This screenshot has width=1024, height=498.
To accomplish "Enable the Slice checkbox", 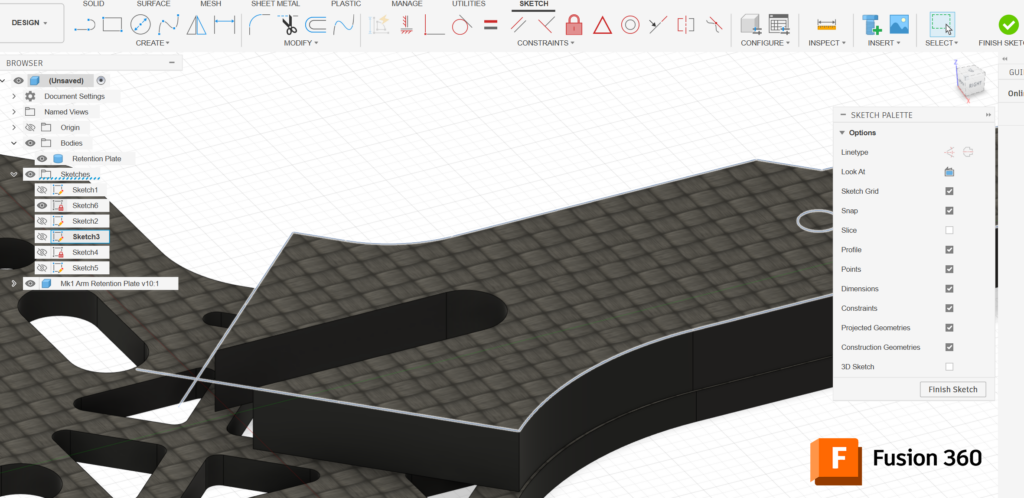I will coord(950,230).
